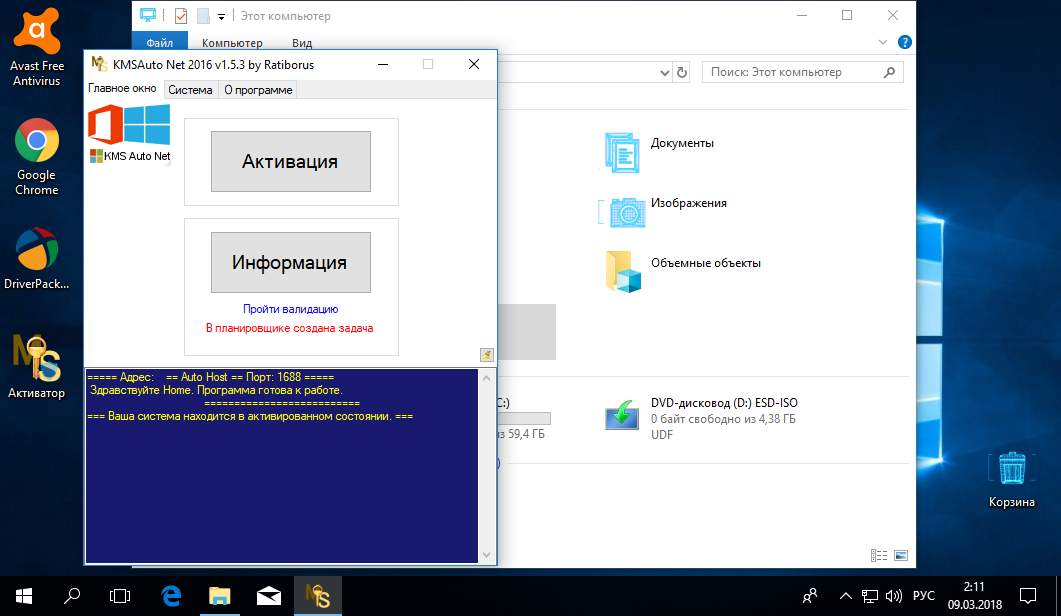Screen dimensions: 1061x616
Task: Click the РУС language indicator
Action: click(924, 596)
